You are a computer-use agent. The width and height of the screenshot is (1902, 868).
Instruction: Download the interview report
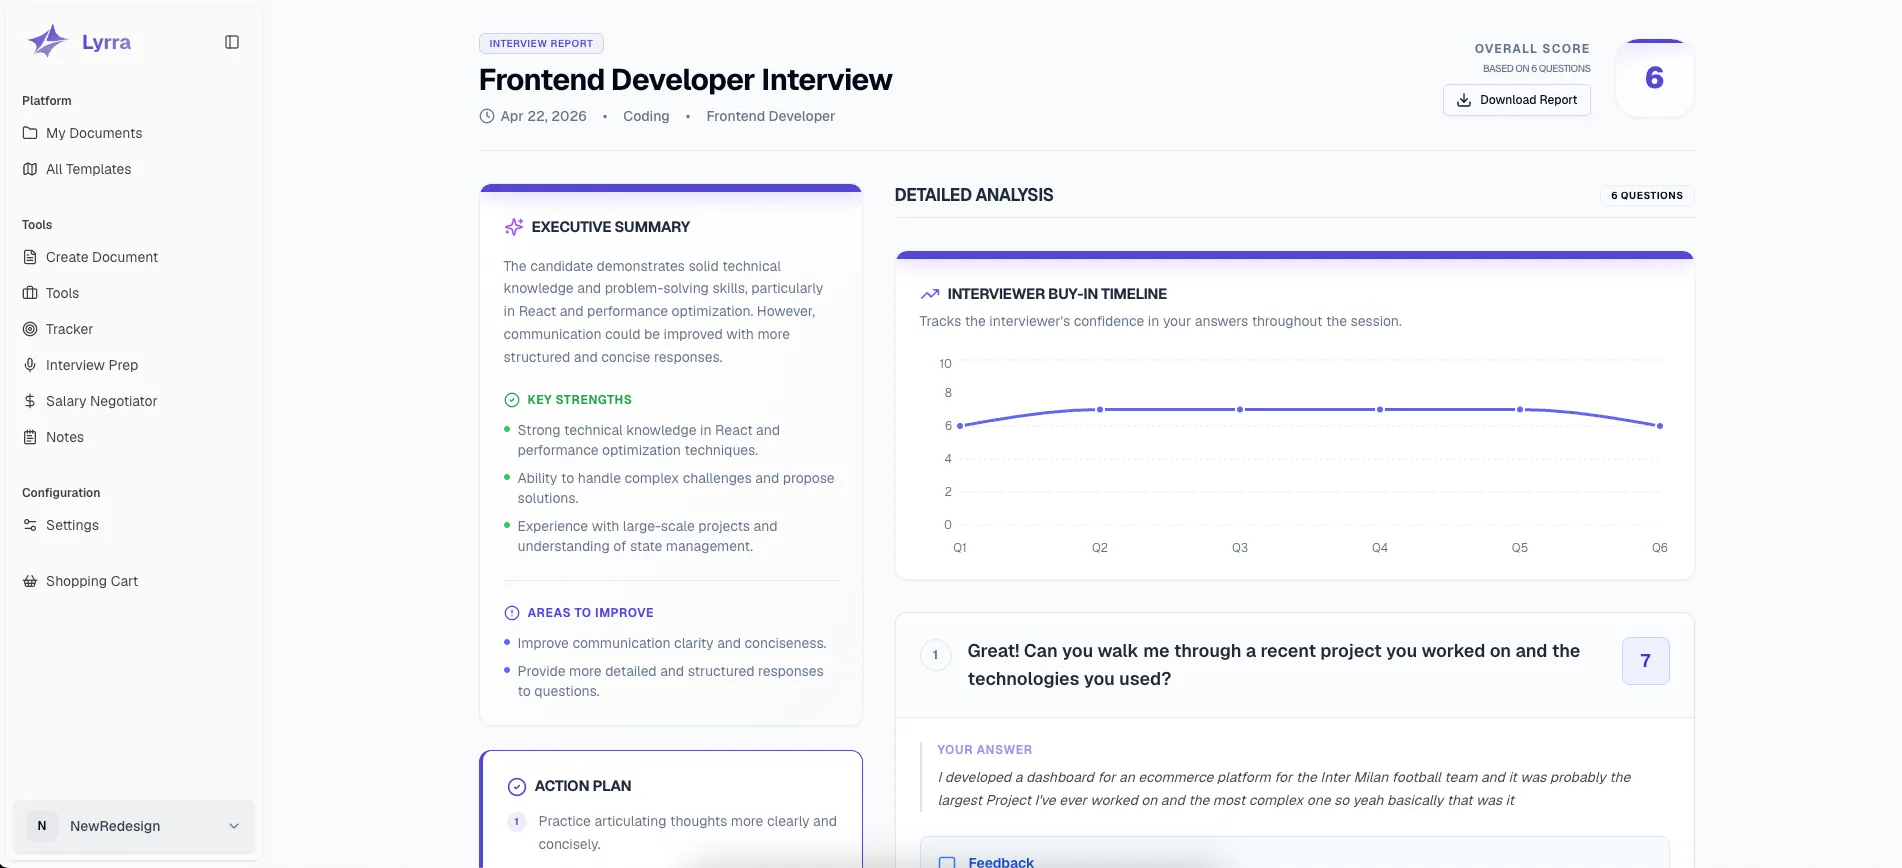click(x=1516, y=100)
